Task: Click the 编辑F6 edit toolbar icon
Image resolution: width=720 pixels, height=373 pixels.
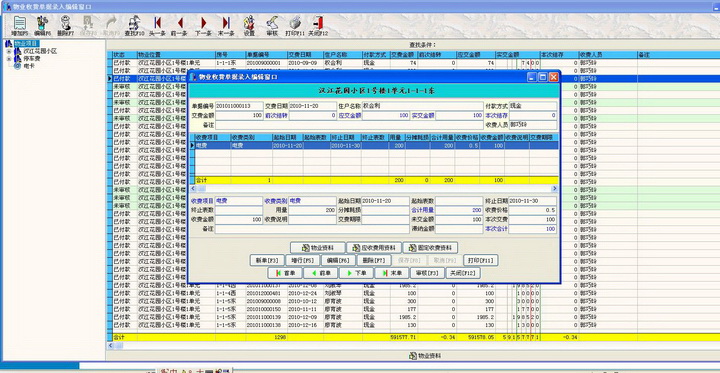Action: click(42, 26)
